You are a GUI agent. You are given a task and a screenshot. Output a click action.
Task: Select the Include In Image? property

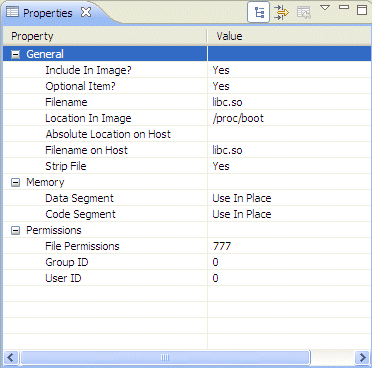coord(88,70)
